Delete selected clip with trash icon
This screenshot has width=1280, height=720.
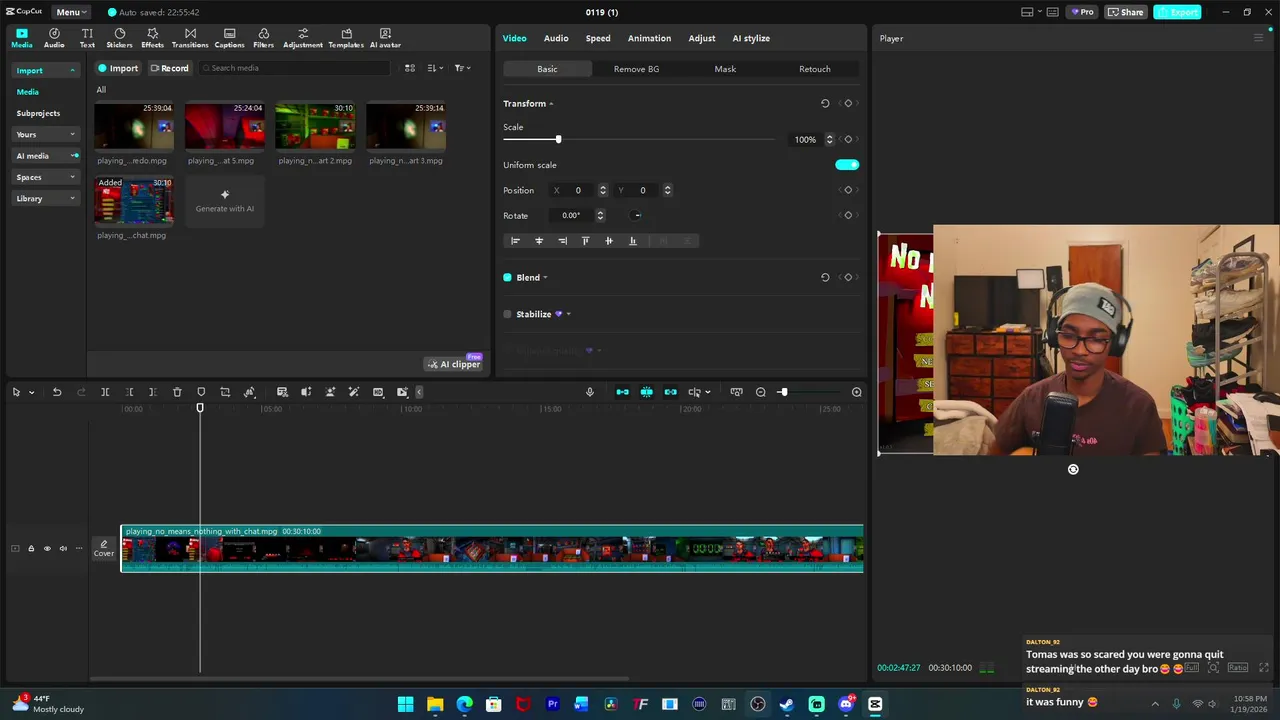point(177,392)
